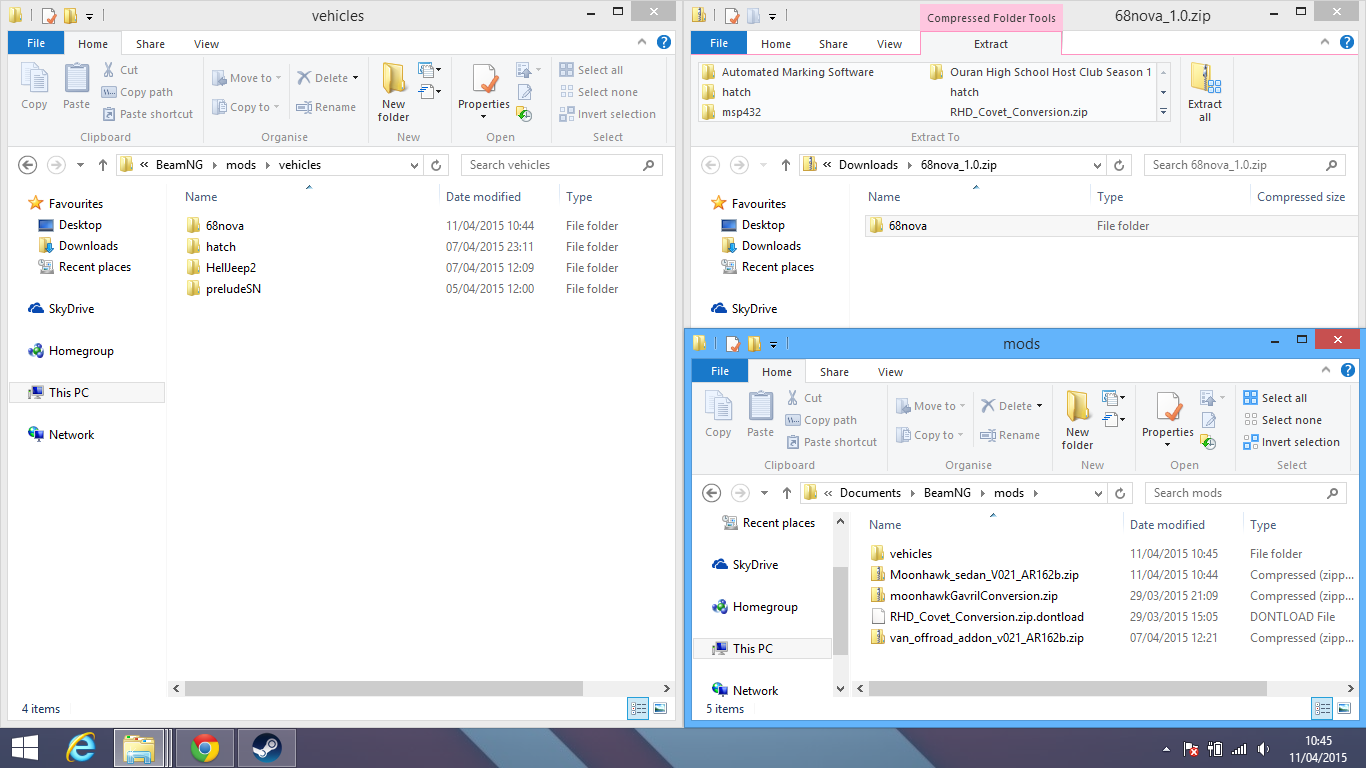Open the File menu in vehicles window

click(x=36, y=43)
